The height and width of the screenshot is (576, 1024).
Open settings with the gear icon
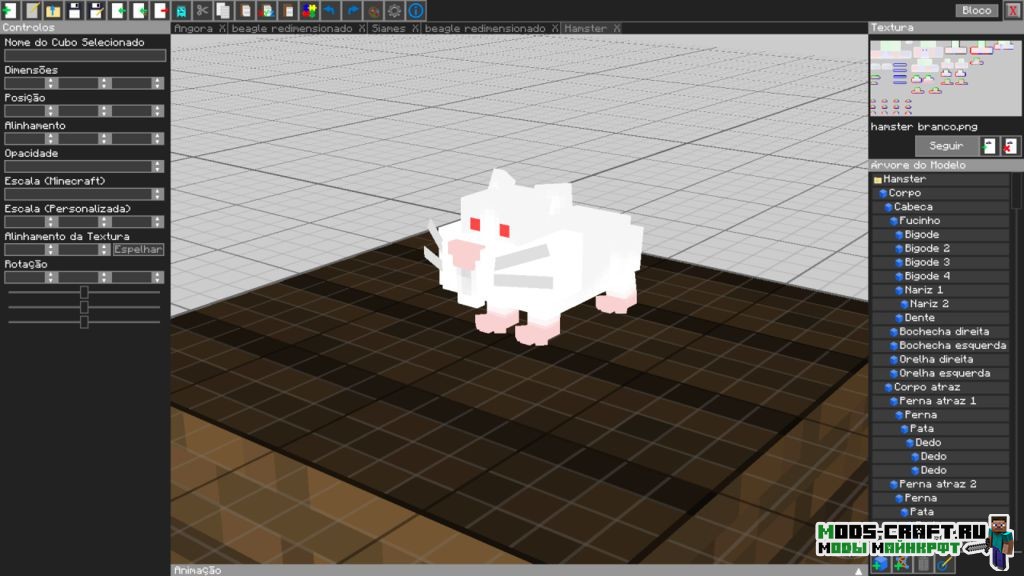395,10
